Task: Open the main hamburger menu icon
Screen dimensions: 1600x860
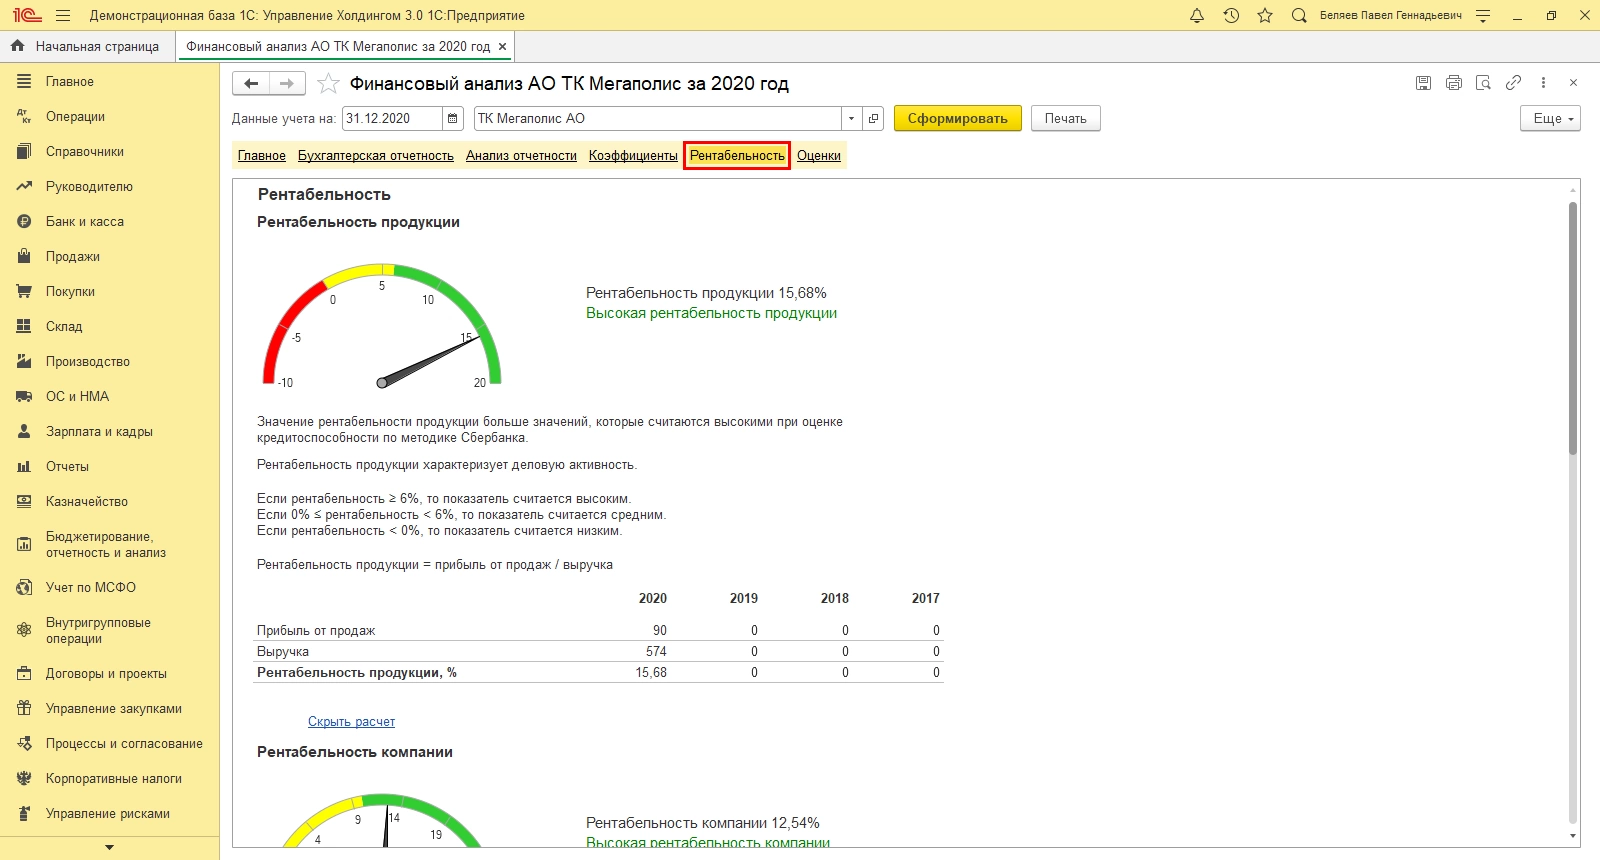Action: click(63, 15)
